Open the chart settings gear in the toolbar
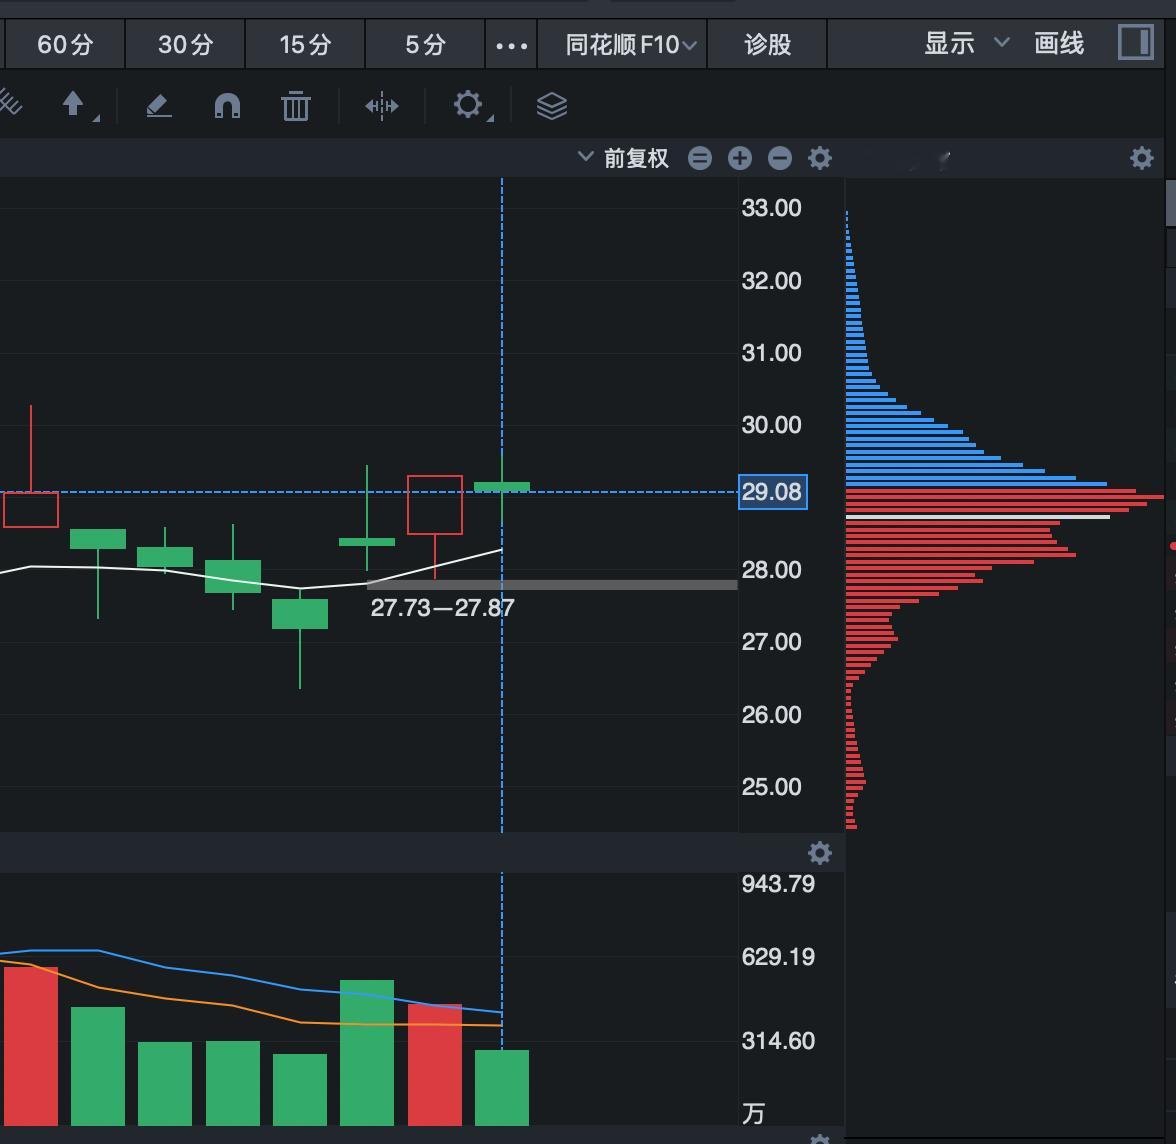 (x=466, y=105)
